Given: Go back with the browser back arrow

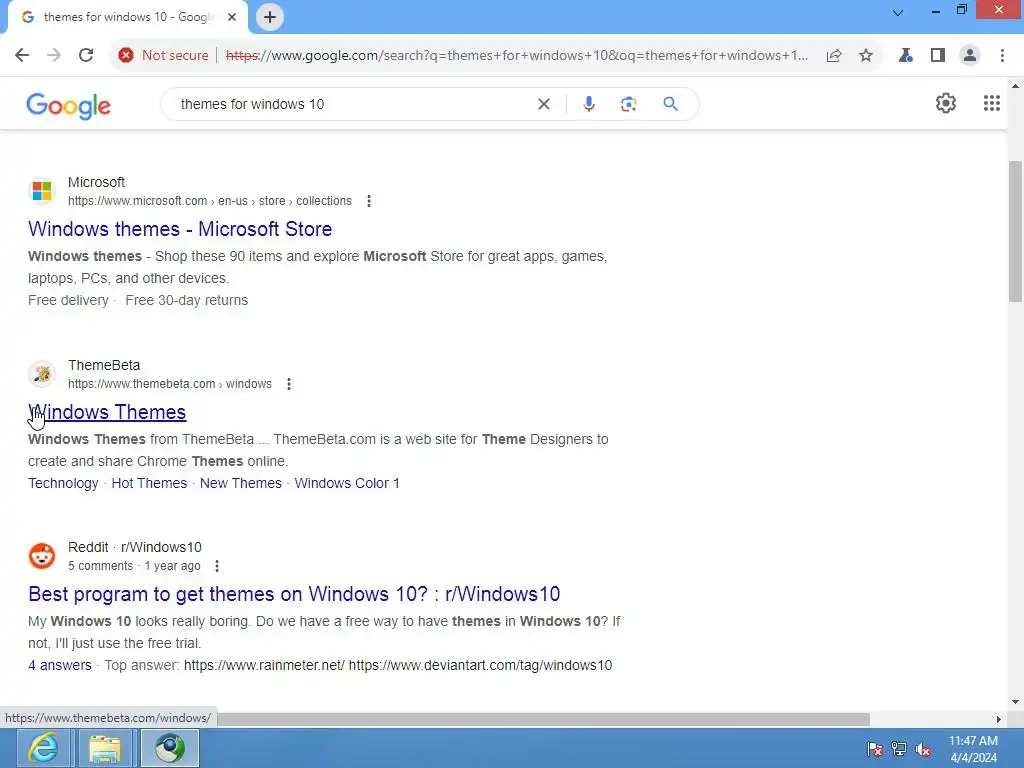Looking at the screenshot, I should pyautogui.click(x=22, y=56).
